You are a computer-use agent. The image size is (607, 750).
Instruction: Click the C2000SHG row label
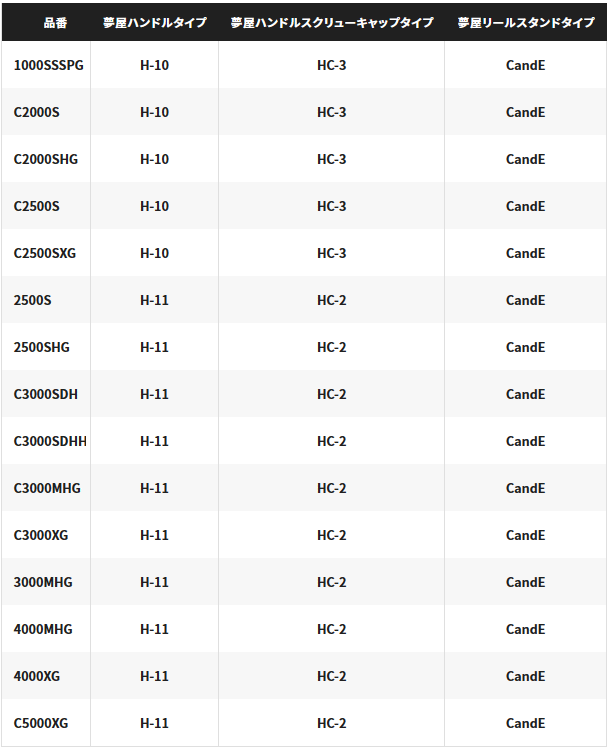(x=46, y=159)
